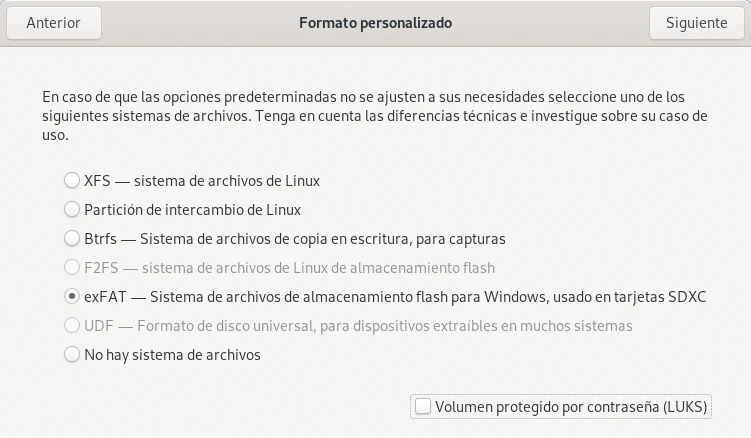The height and width of the screenshot is (438, 751).
Task: Click 'Volumen protegido por contraseña (LUKS)' label text
Action: click(x=571, y=406)
